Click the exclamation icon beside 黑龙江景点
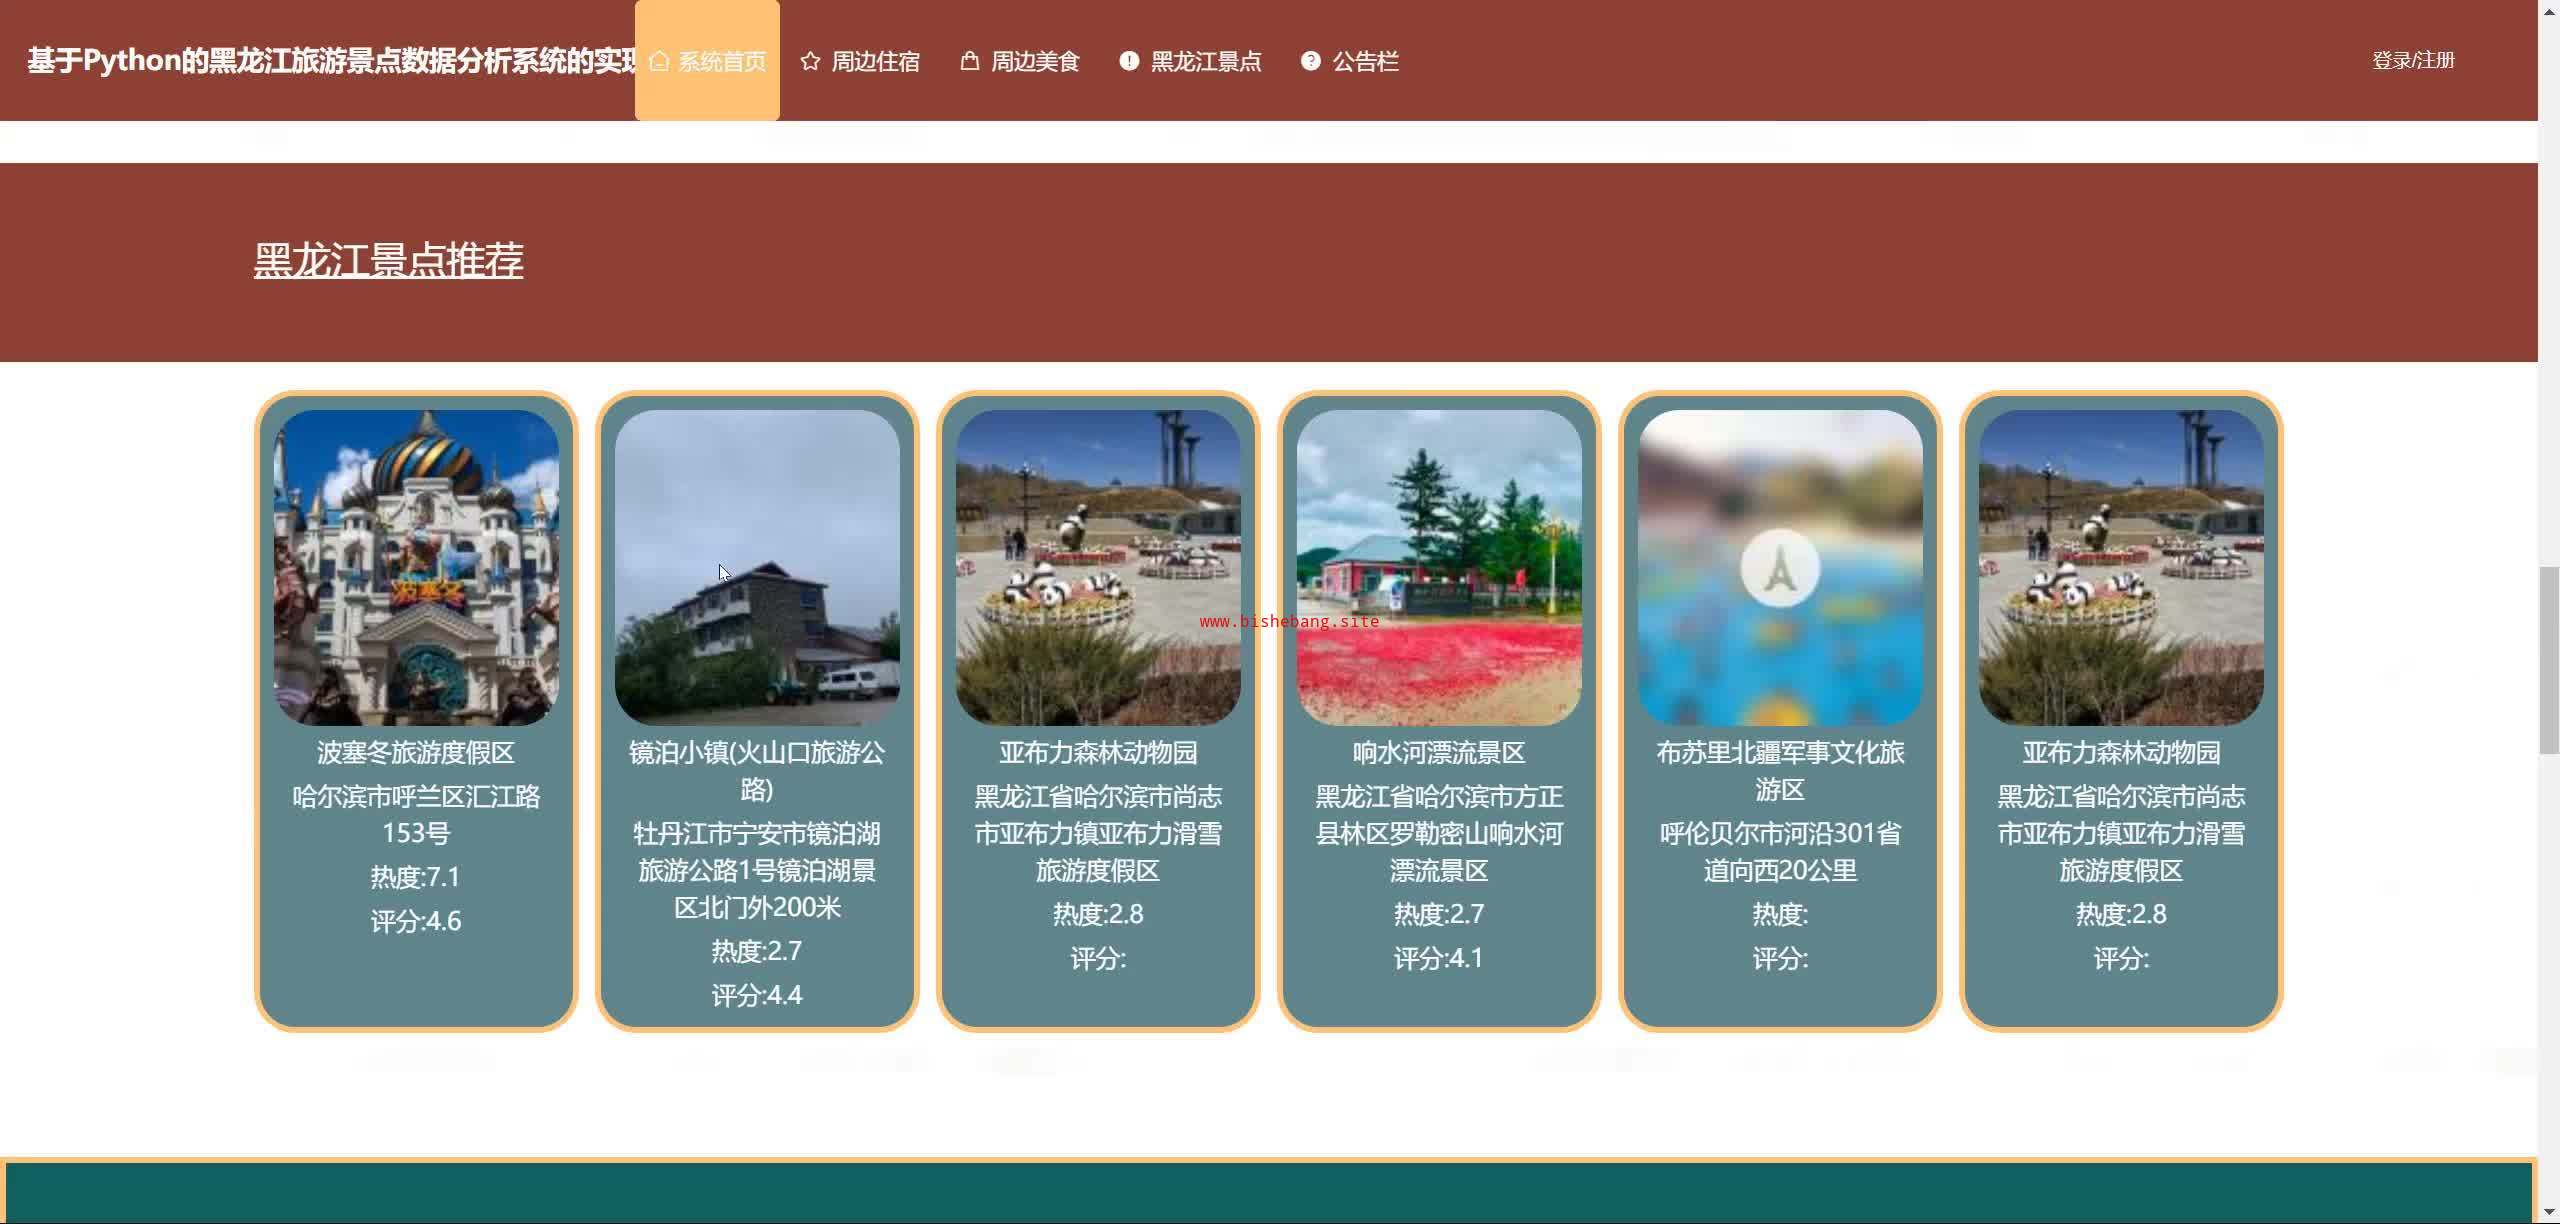Image resolution: width=2560 pixels, height=1224 pixels. pos(1129,61)
